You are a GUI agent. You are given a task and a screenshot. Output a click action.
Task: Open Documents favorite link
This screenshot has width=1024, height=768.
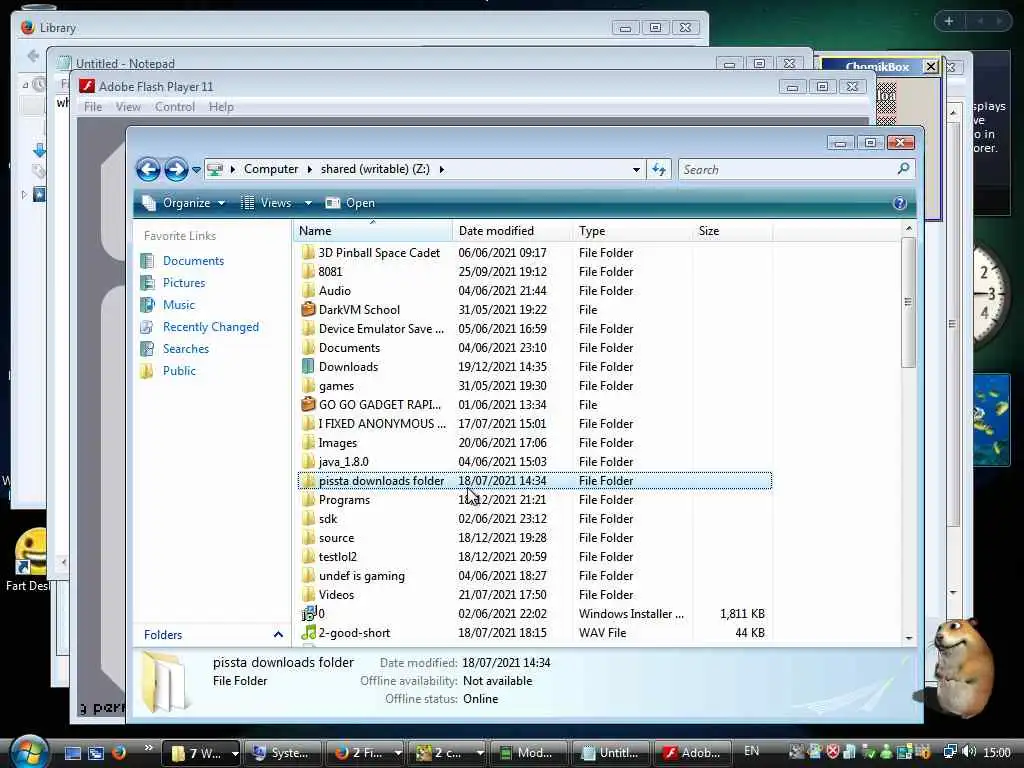193,261
